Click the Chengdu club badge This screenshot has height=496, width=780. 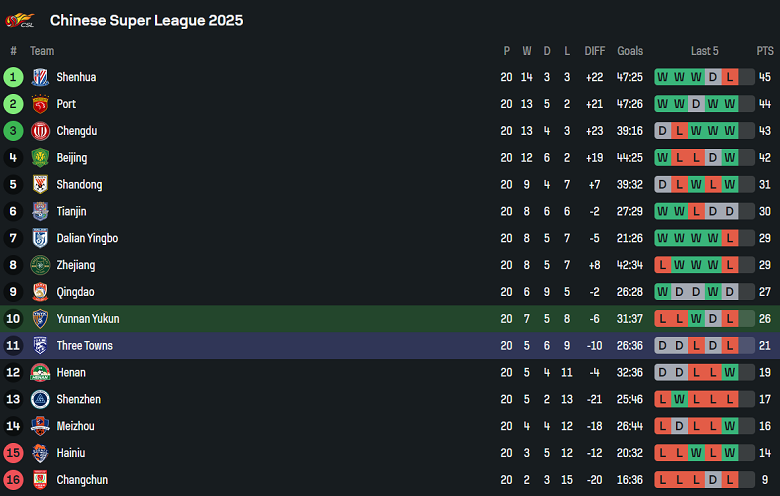coord(40,131)
